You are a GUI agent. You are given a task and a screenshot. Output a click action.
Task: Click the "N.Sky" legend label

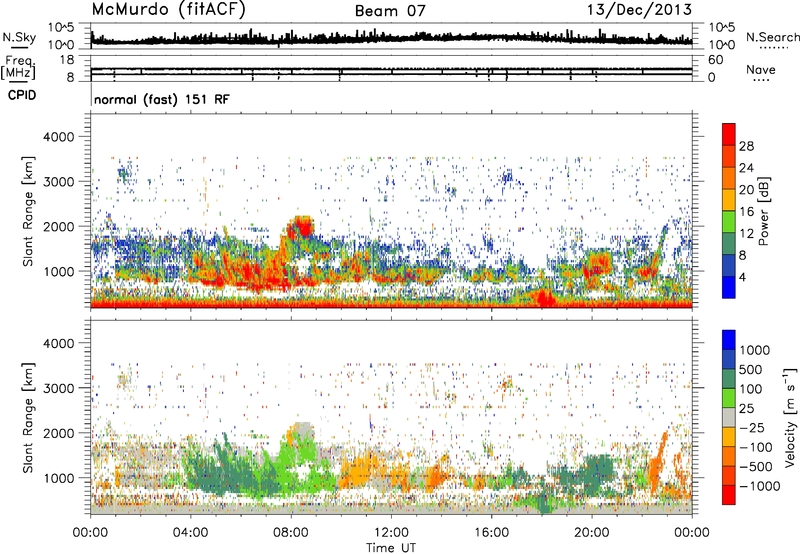19,37
